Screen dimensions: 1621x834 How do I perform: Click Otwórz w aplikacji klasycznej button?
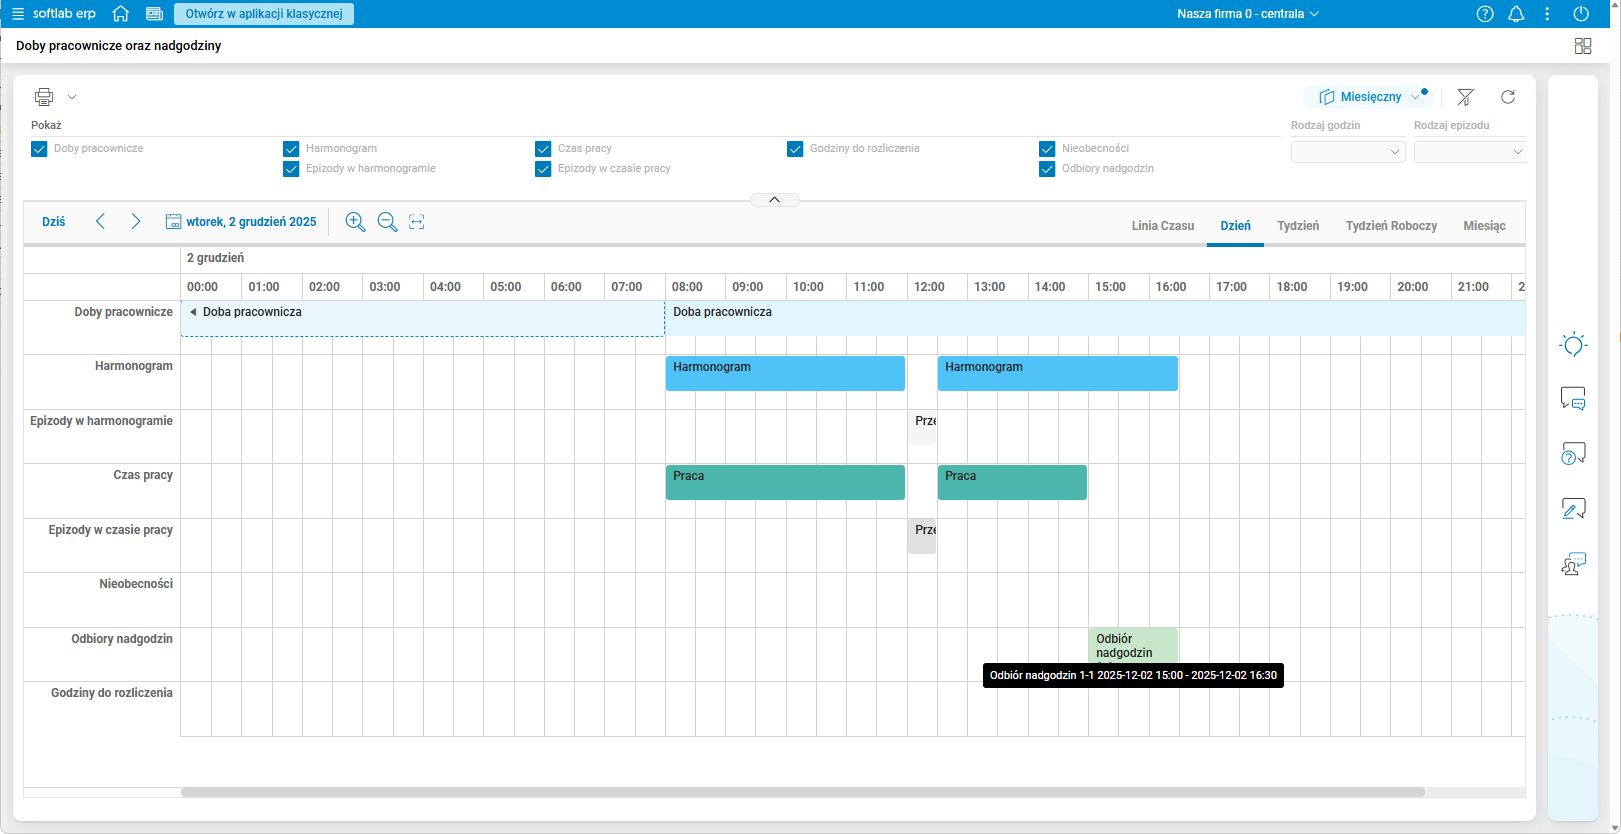point(264,14)
